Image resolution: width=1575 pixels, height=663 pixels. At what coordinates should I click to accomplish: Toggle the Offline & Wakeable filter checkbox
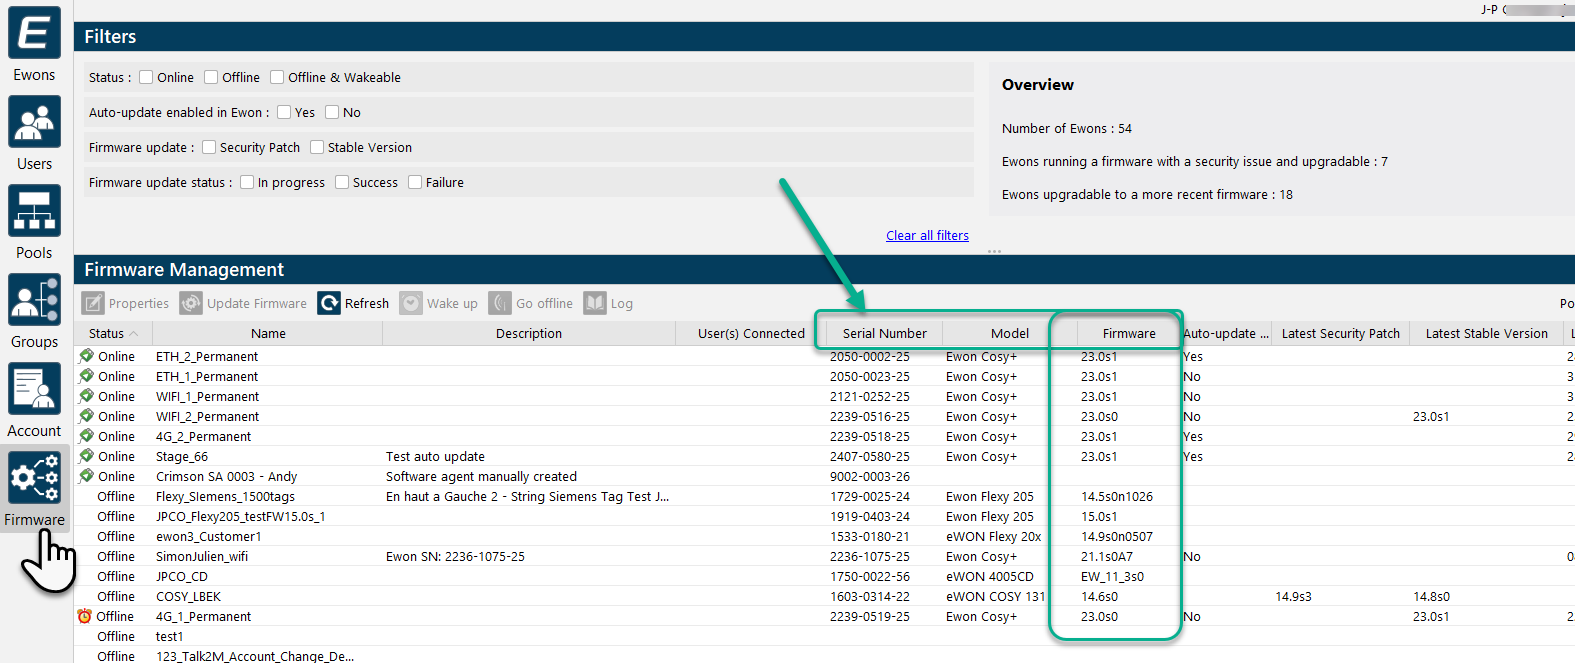[277, 77]
